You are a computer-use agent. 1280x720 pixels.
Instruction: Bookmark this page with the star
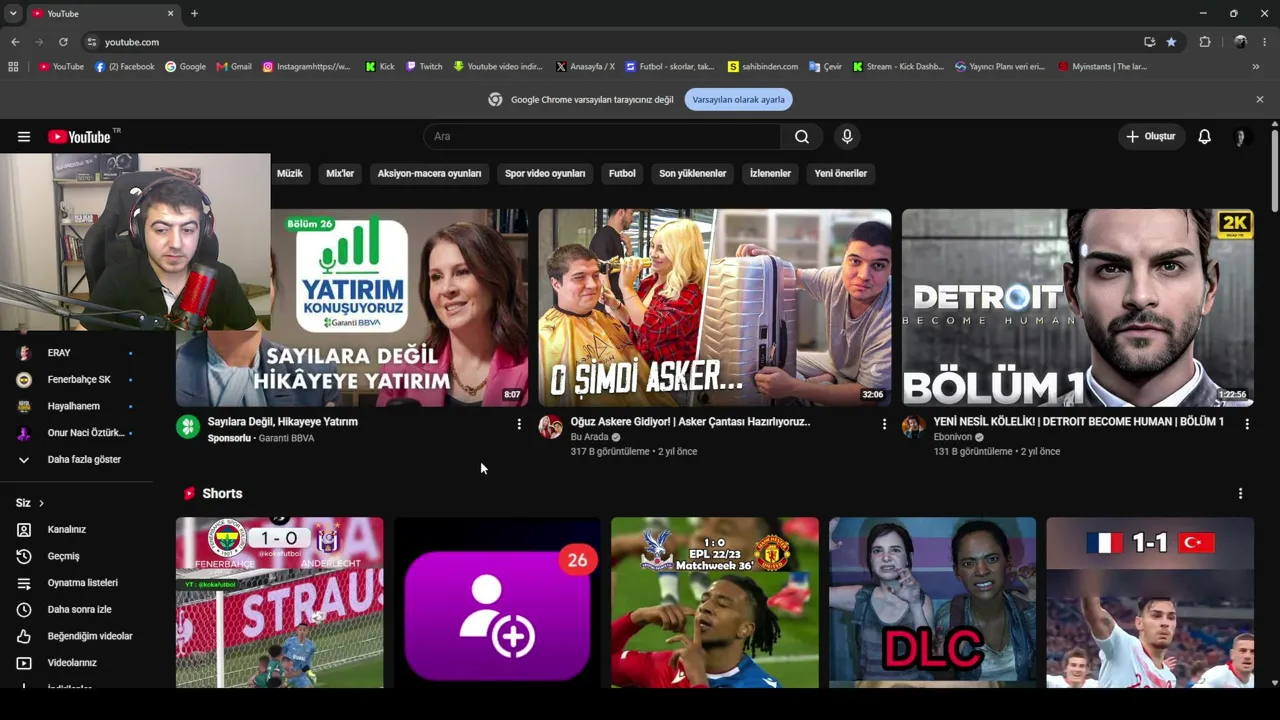pos(1171,42)
